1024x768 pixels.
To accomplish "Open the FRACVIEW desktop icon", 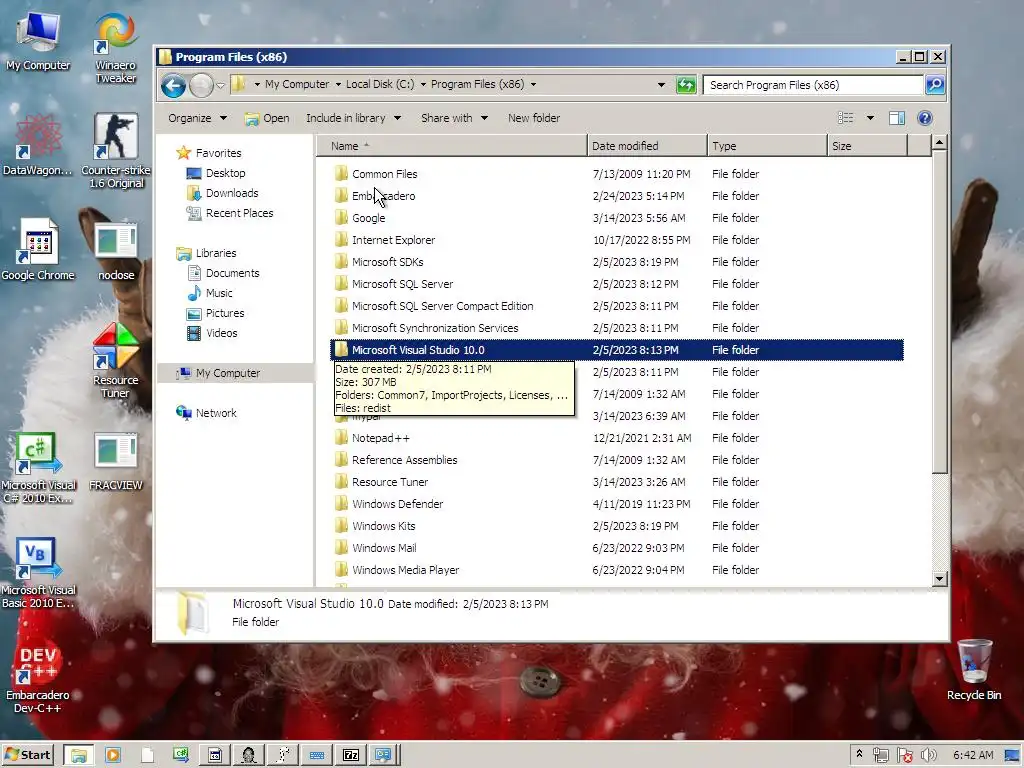I will pos(116,461).
